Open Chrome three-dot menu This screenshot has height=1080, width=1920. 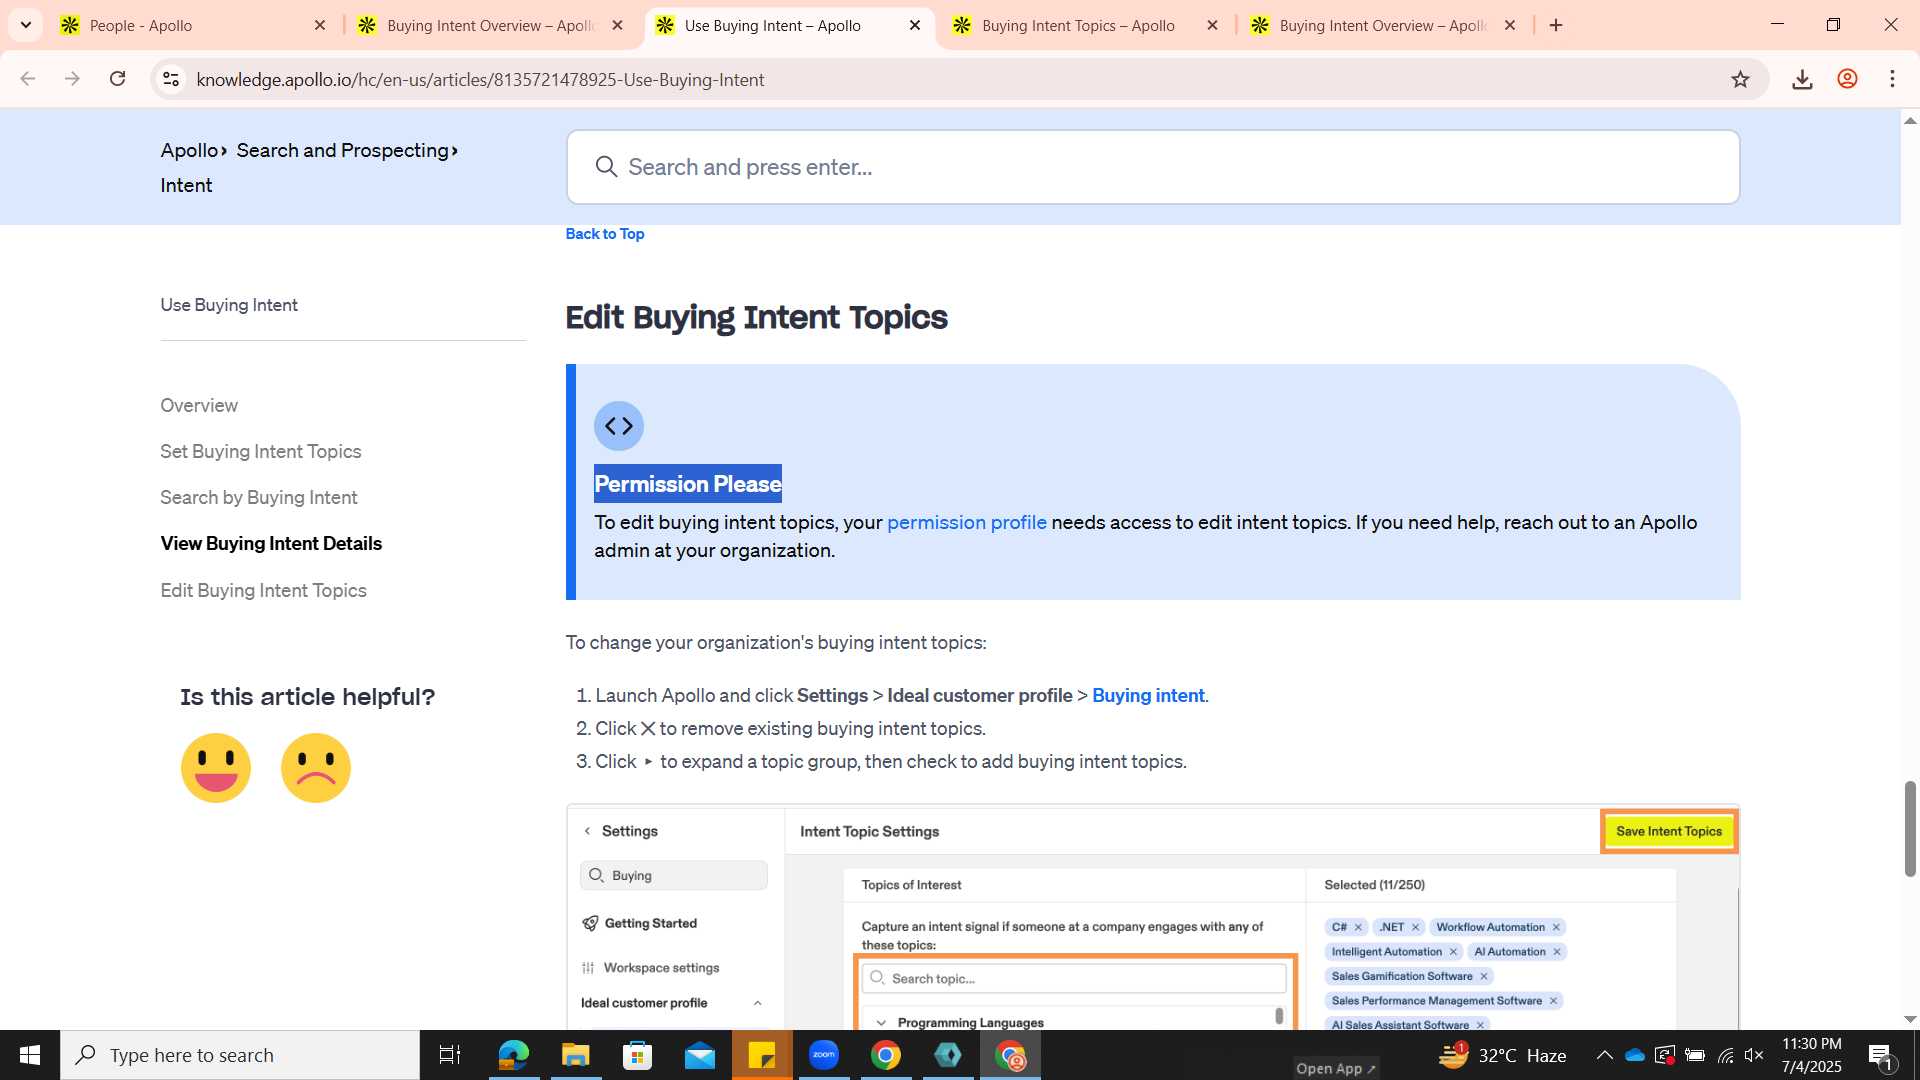(x=1892, y=79)
